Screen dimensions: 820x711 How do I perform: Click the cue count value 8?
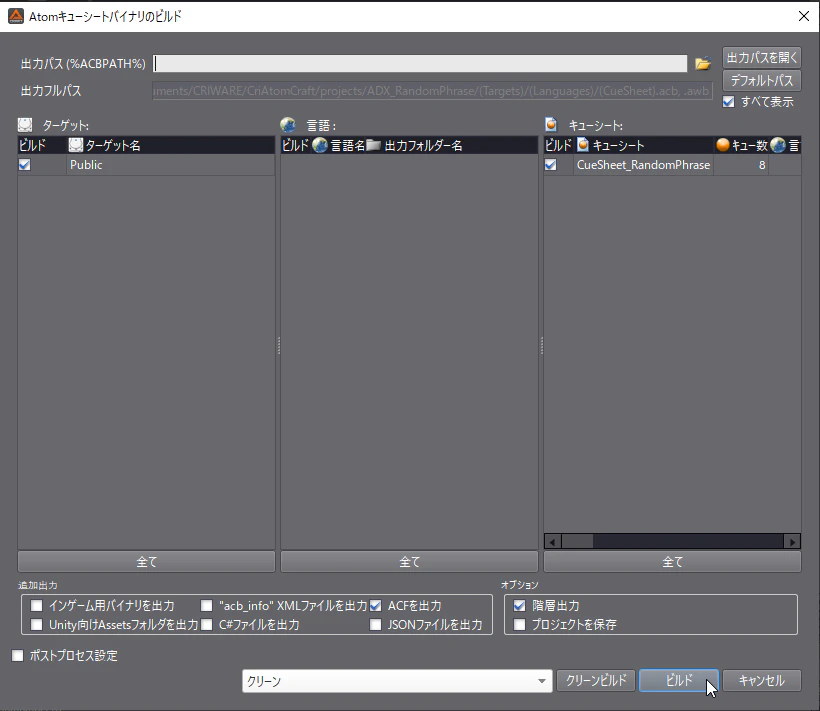coord(762,165)
